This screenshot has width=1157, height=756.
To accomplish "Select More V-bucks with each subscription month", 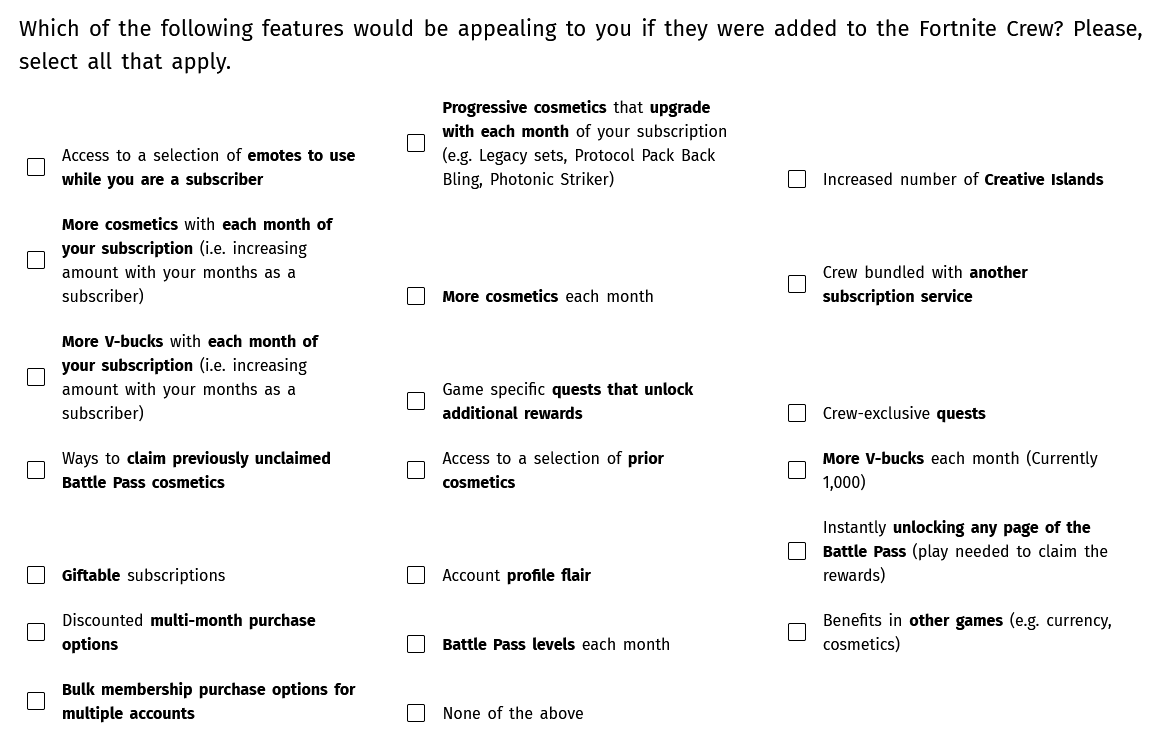I will 36,377.
